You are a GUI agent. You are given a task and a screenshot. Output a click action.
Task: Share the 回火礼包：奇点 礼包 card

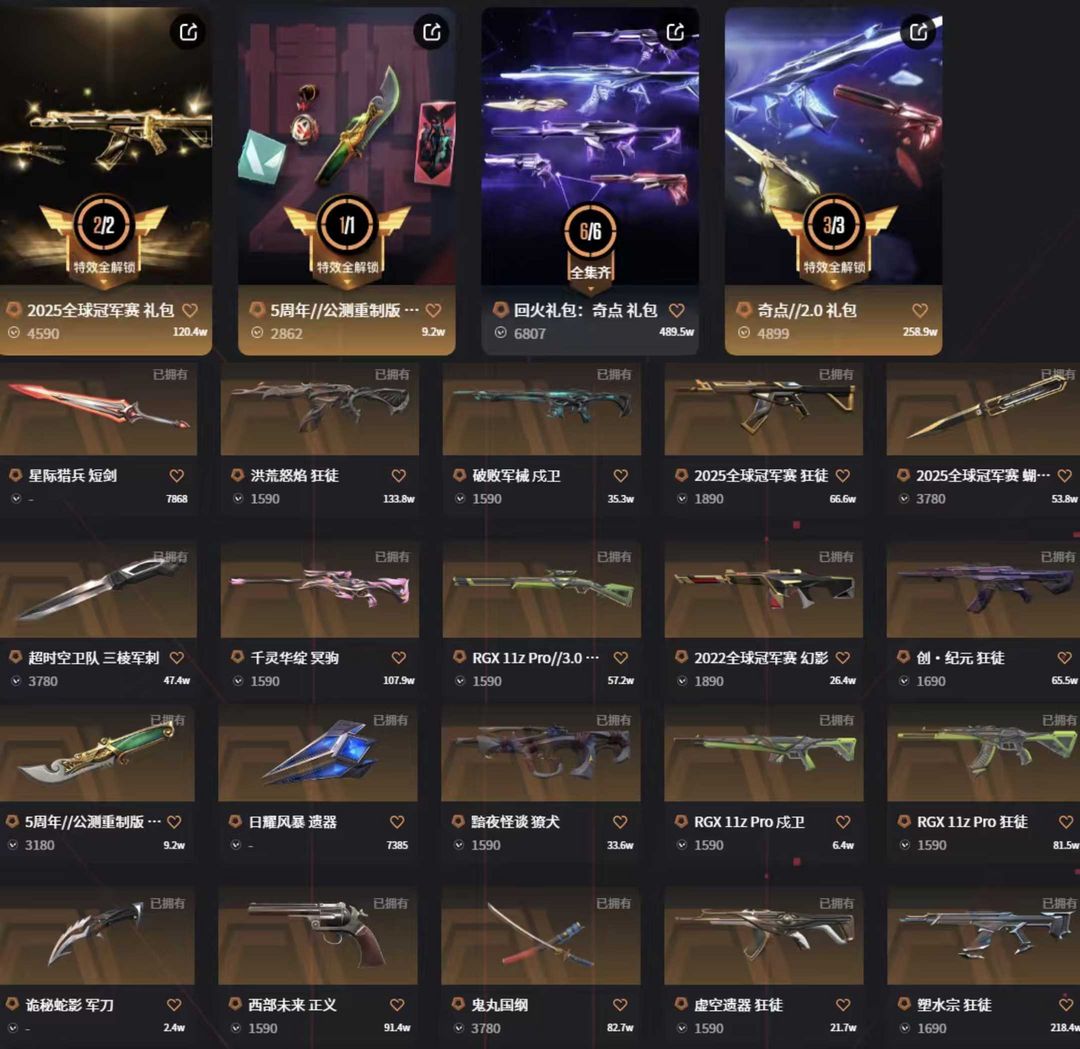coord(676,32)
